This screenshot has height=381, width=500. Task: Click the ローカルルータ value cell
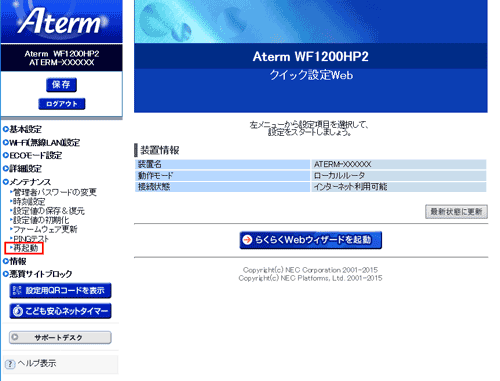click(398, 176)
